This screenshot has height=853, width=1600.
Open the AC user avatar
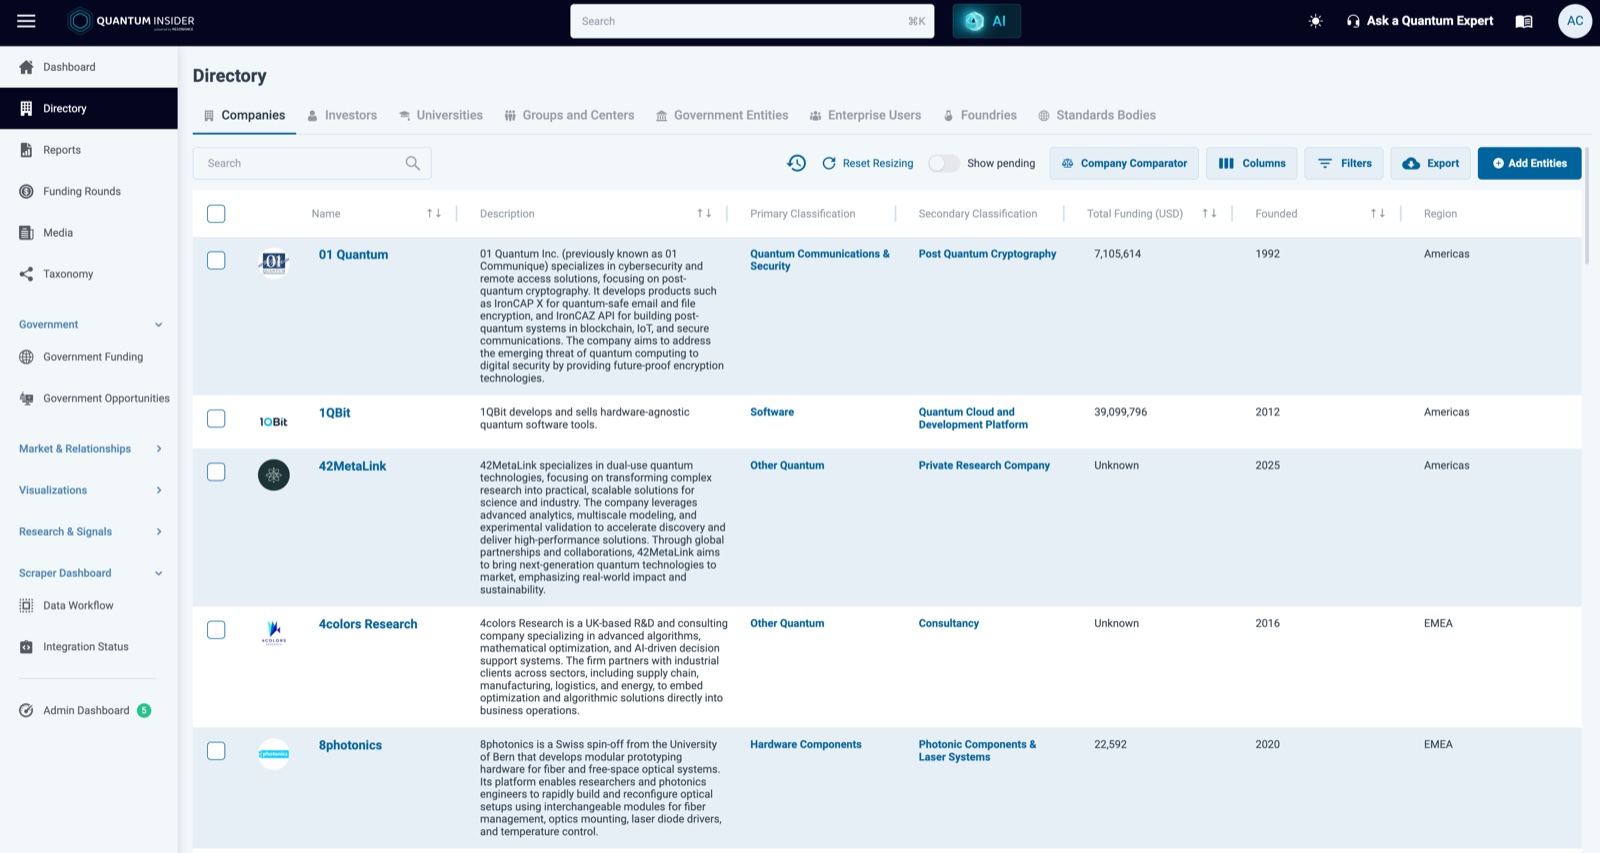click(x=1575, y=21)
